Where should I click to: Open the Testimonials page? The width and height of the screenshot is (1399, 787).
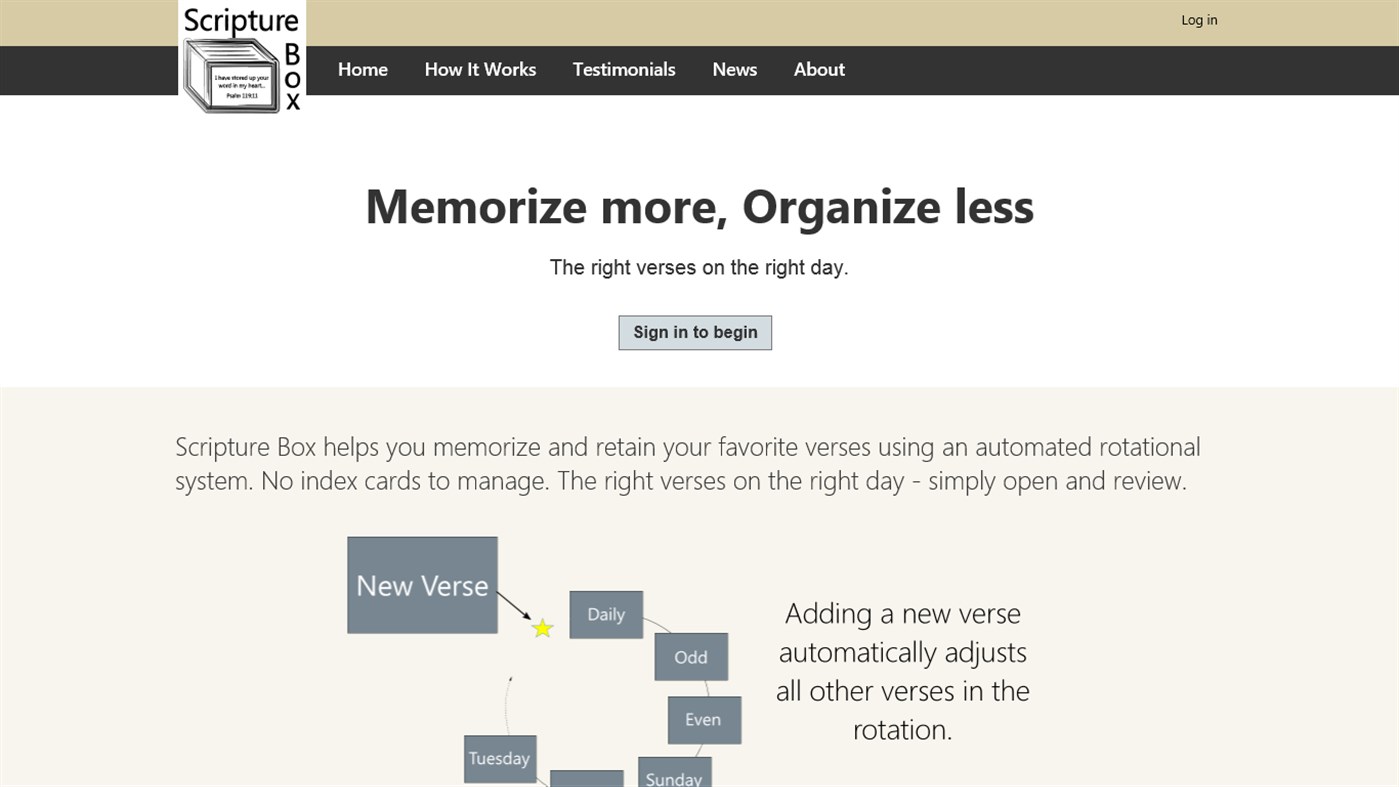tap(624, 70)
